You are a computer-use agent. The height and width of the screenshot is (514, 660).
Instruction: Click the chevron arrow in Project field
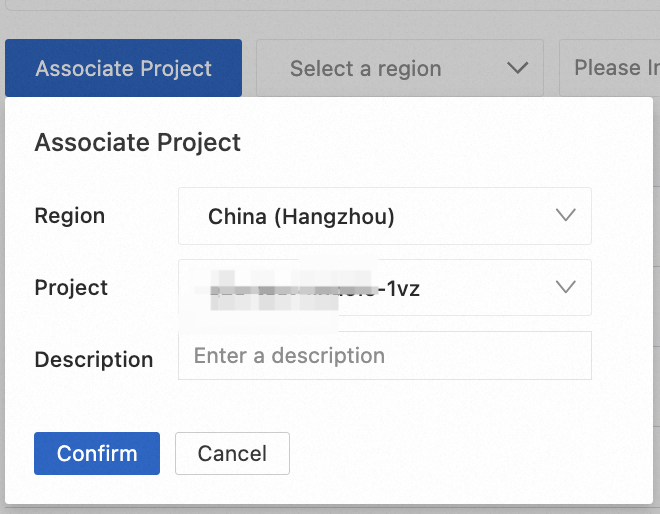(x=565, y=288)
